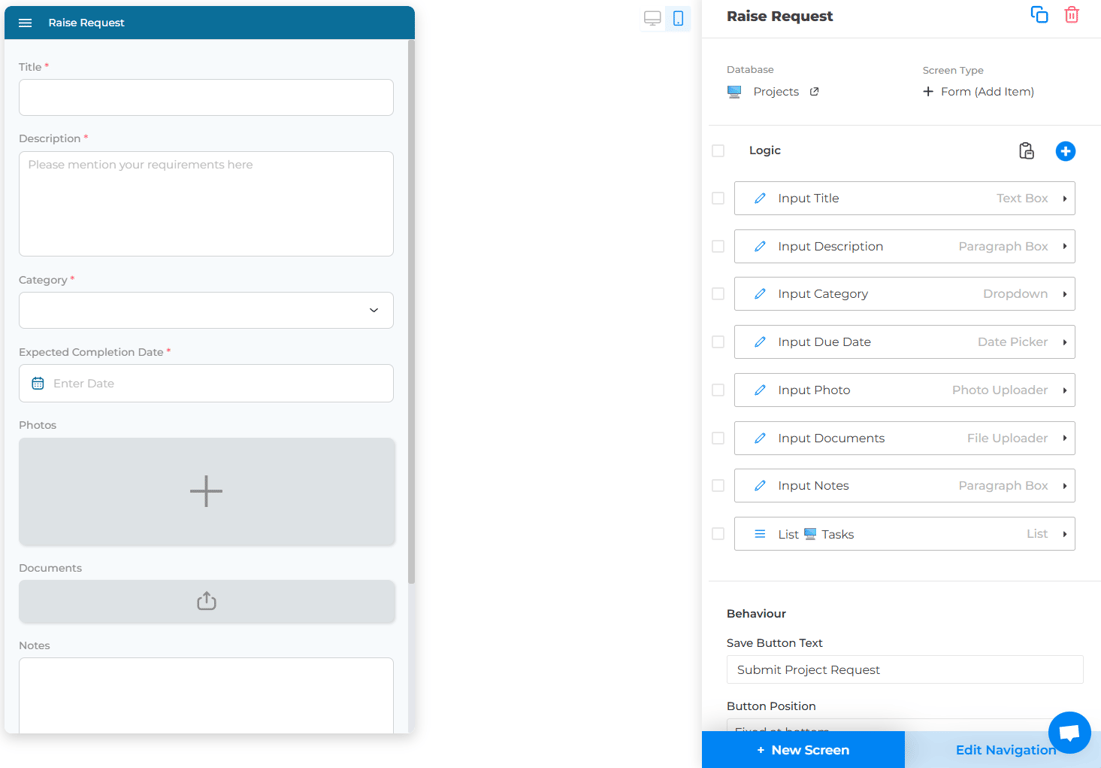Delete the Raise Request screen
Screen dimensions: 1101x768
[x=1072, y=14]
